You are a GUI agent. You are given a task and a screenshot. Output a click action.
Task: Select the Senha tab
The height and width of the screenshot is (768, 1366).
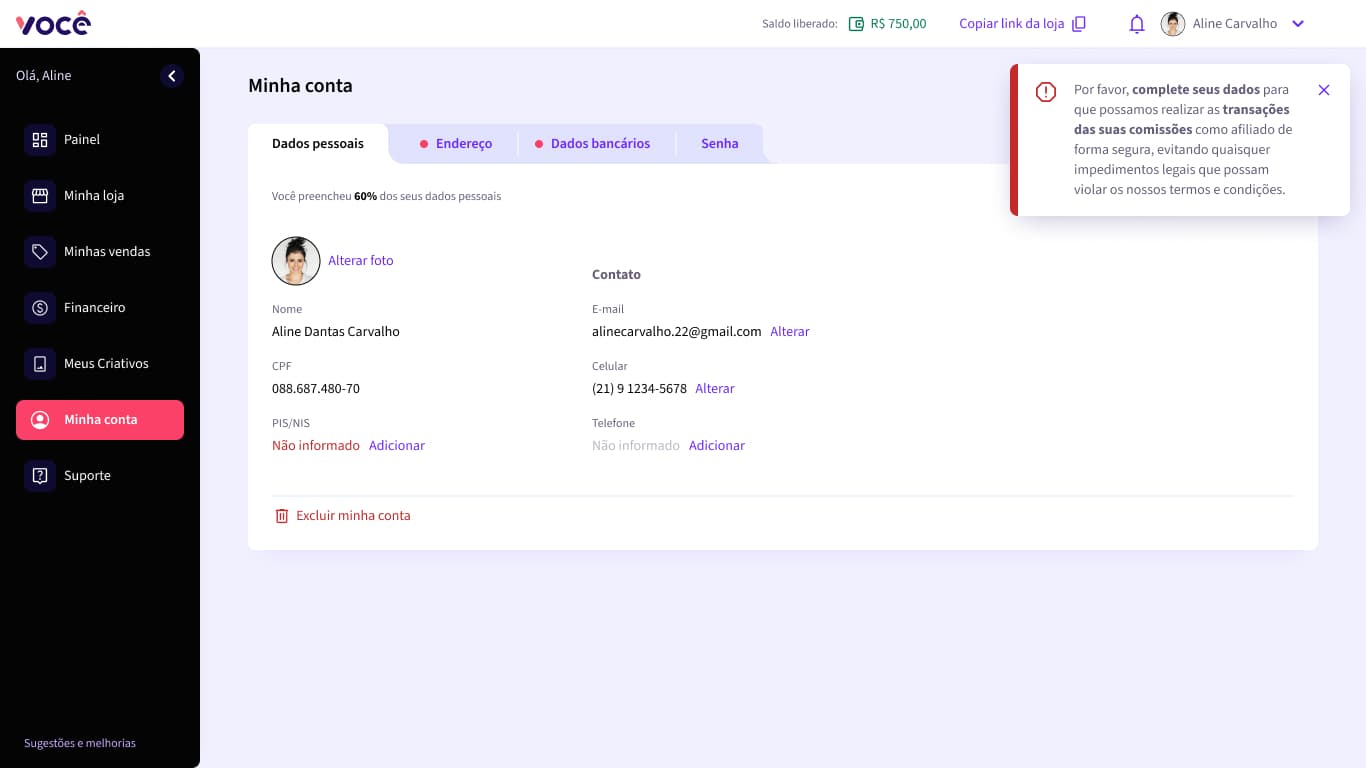point(719,144)
